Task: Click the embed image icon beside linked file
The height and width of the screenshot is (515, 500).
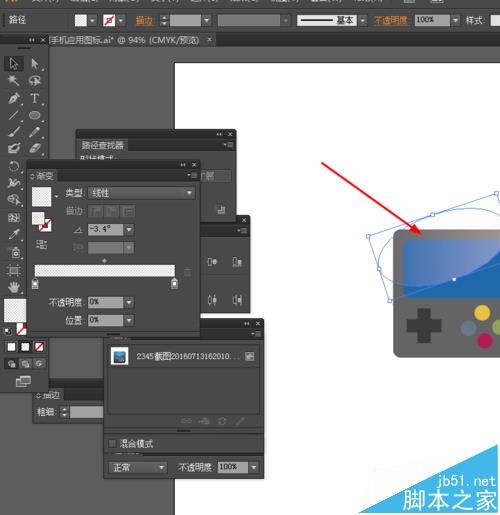Action: (249, 356)
